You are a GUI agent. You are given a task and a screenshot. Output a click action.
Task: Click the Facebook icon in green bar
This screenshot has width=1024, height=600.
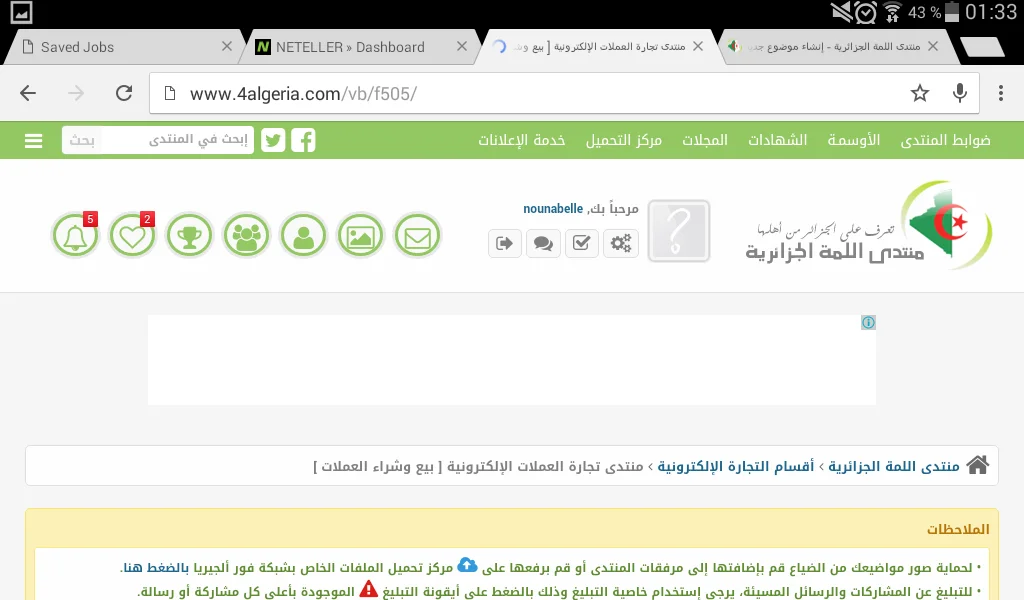[x=303, y=140]
